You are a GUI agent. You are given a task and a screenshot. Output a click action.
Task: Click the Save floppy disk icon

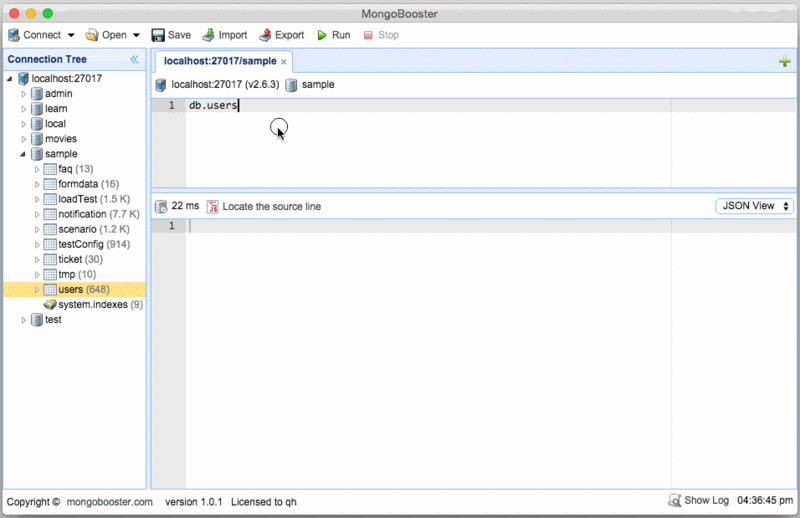point(158,35)
